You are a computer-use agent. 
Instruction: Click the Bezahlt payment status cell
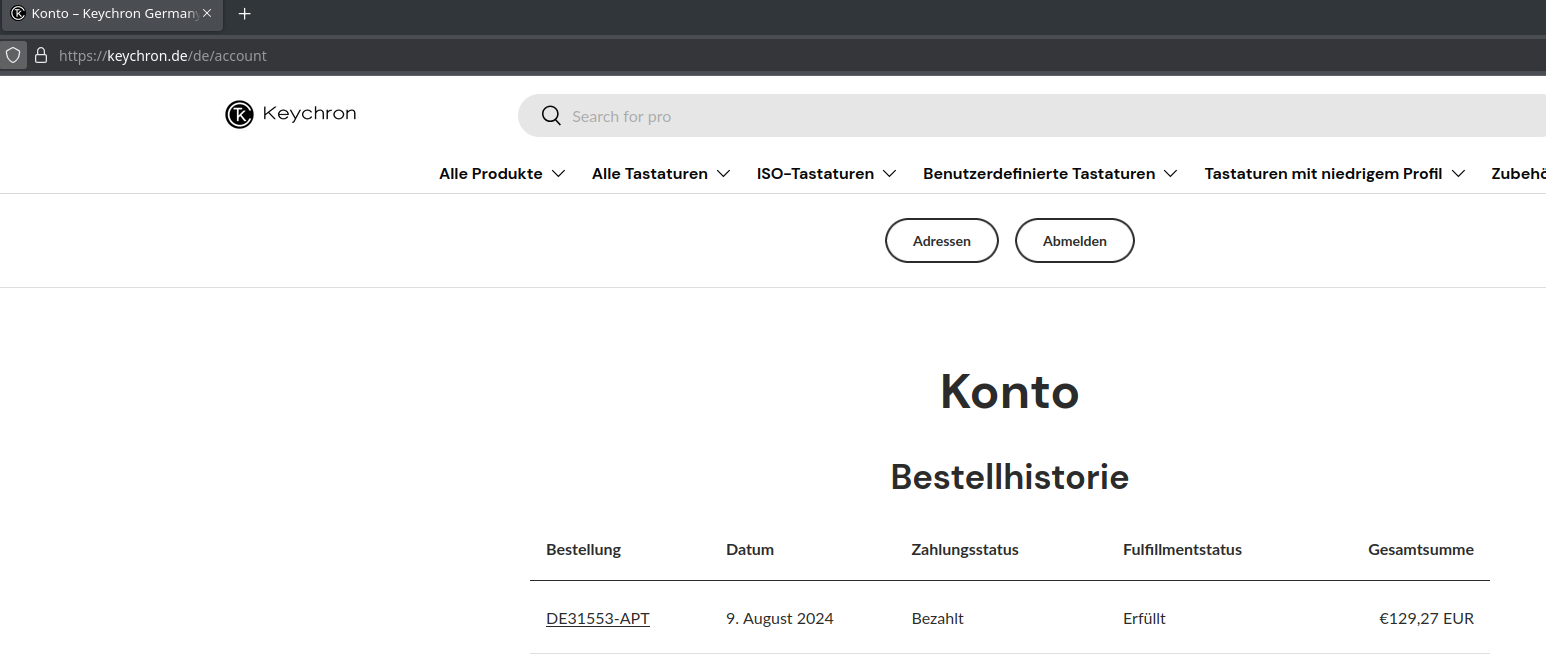tap(938, 619)
